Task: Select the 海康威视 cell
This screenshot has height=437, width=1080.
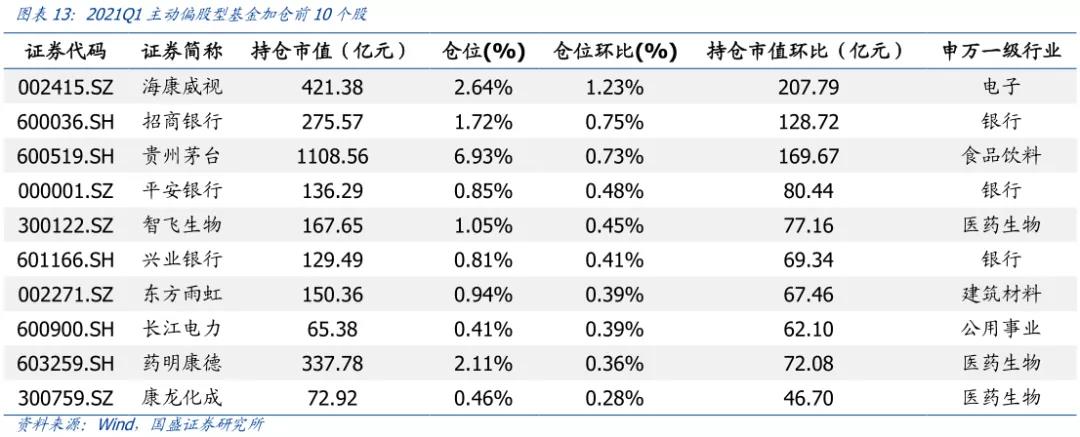Action: (182, 87)
